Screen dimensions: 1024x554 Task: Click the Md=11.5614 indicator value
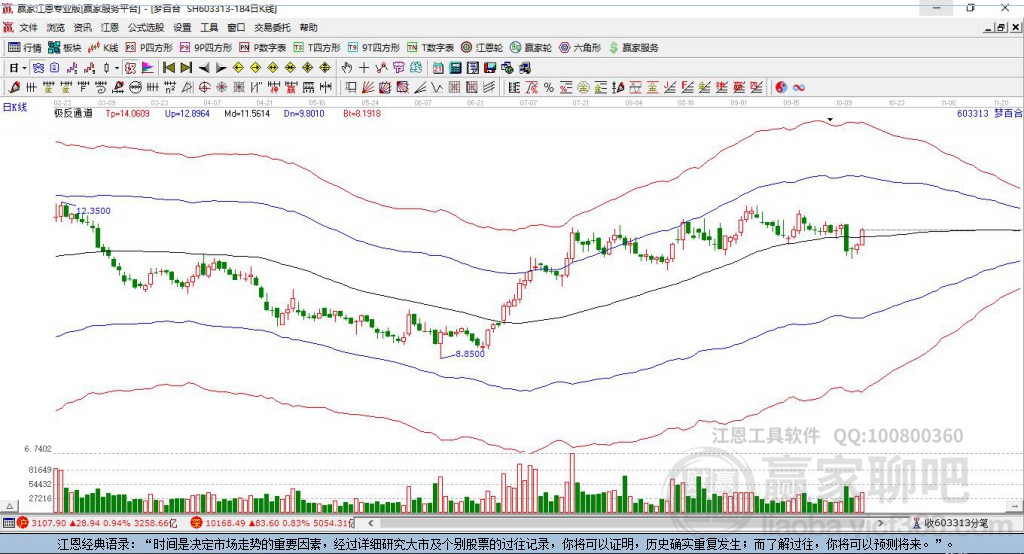click(x=247, y=113)
